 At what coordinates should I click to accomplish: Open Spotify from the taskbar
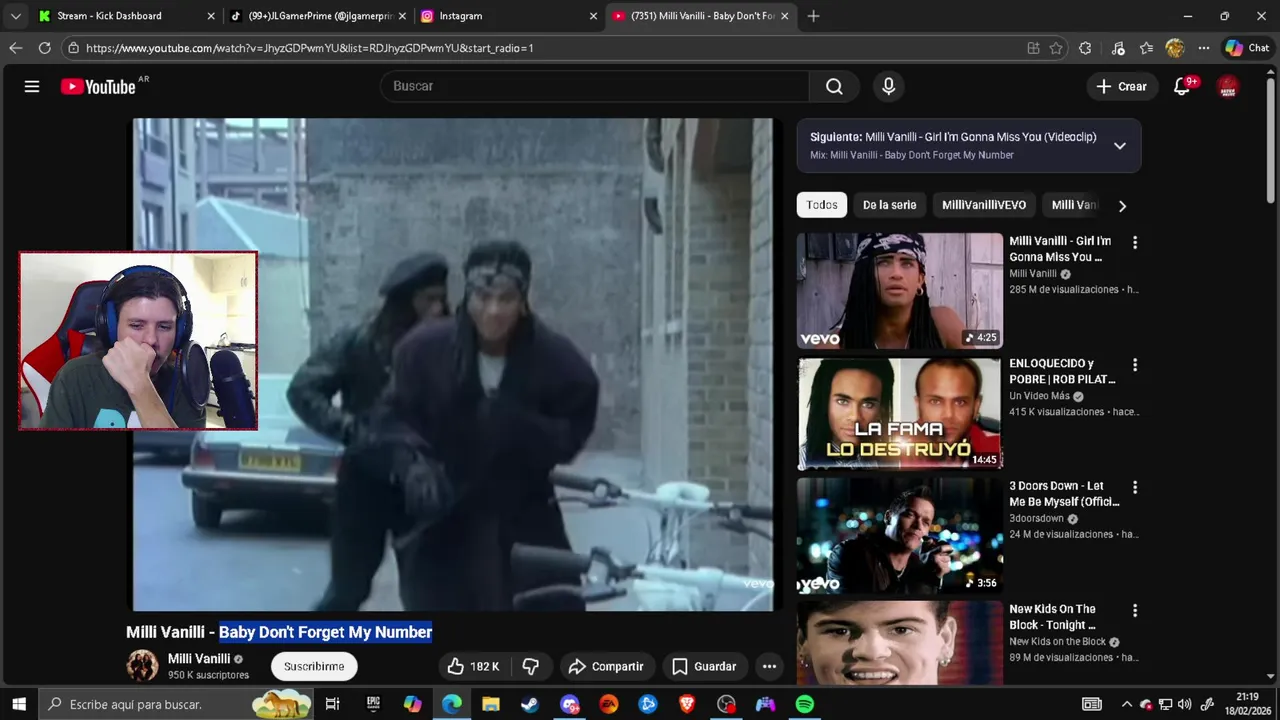[x=805, y=704]
